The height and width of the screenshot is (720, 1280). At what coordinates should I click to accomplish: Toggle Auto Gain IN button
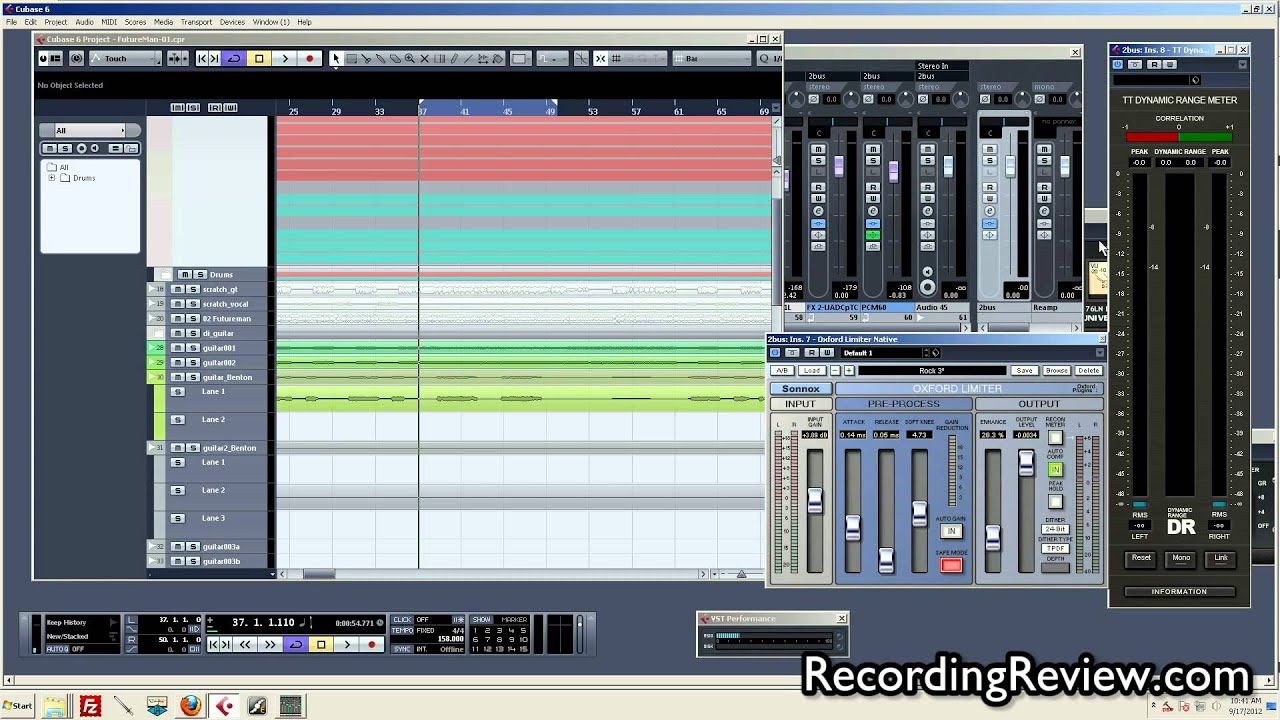point(952,531)
